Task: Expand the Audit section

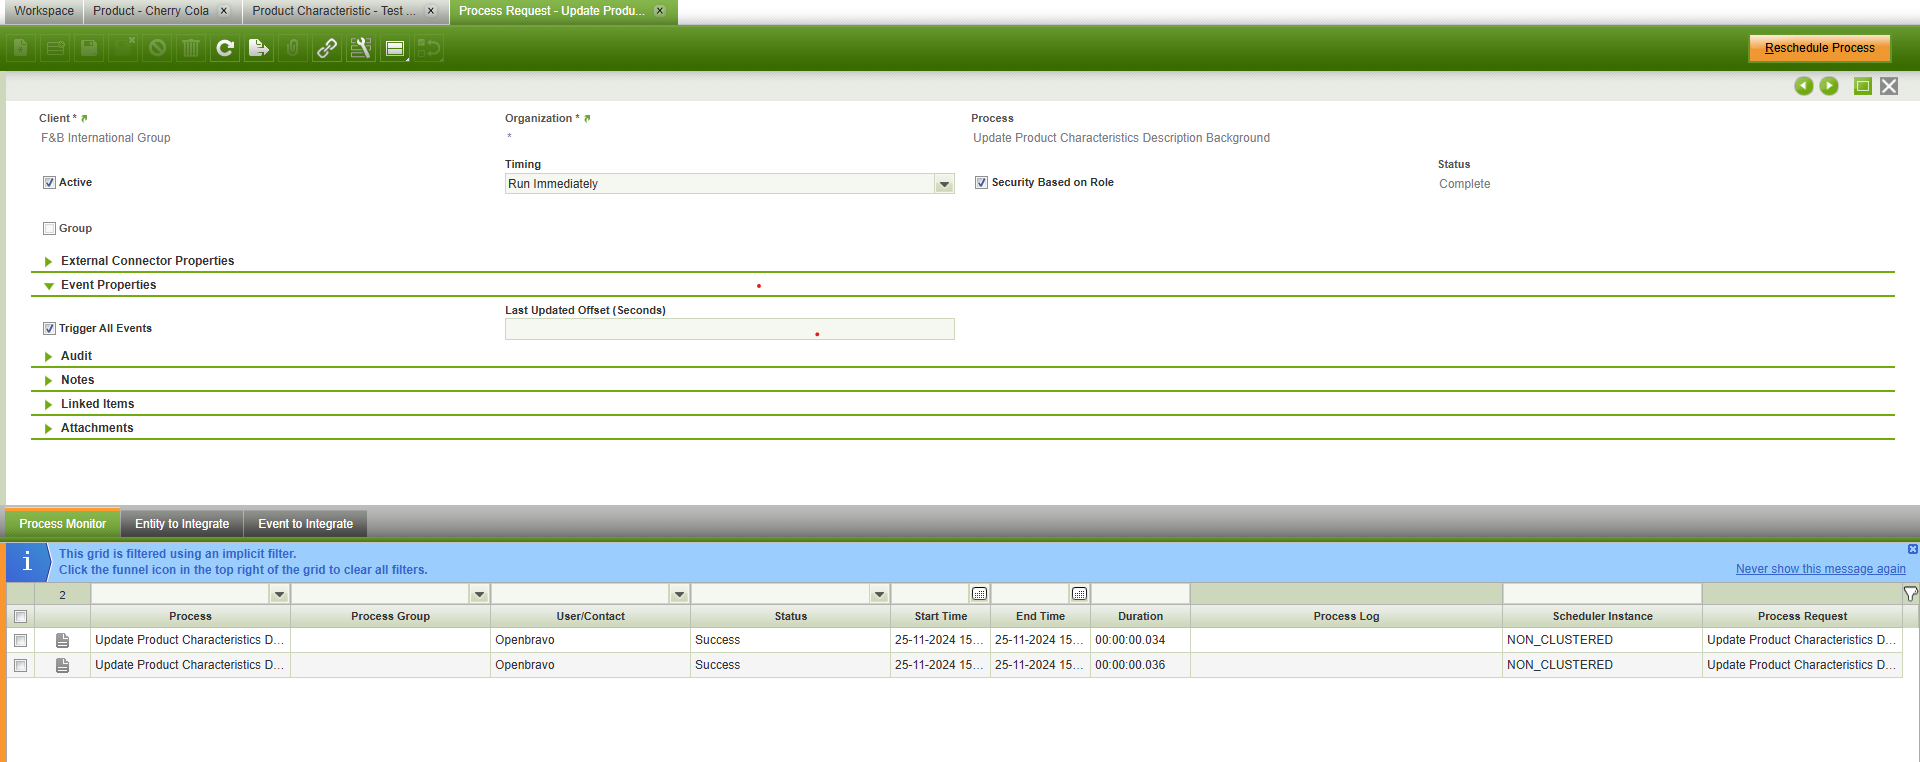Action: point(76,356)
